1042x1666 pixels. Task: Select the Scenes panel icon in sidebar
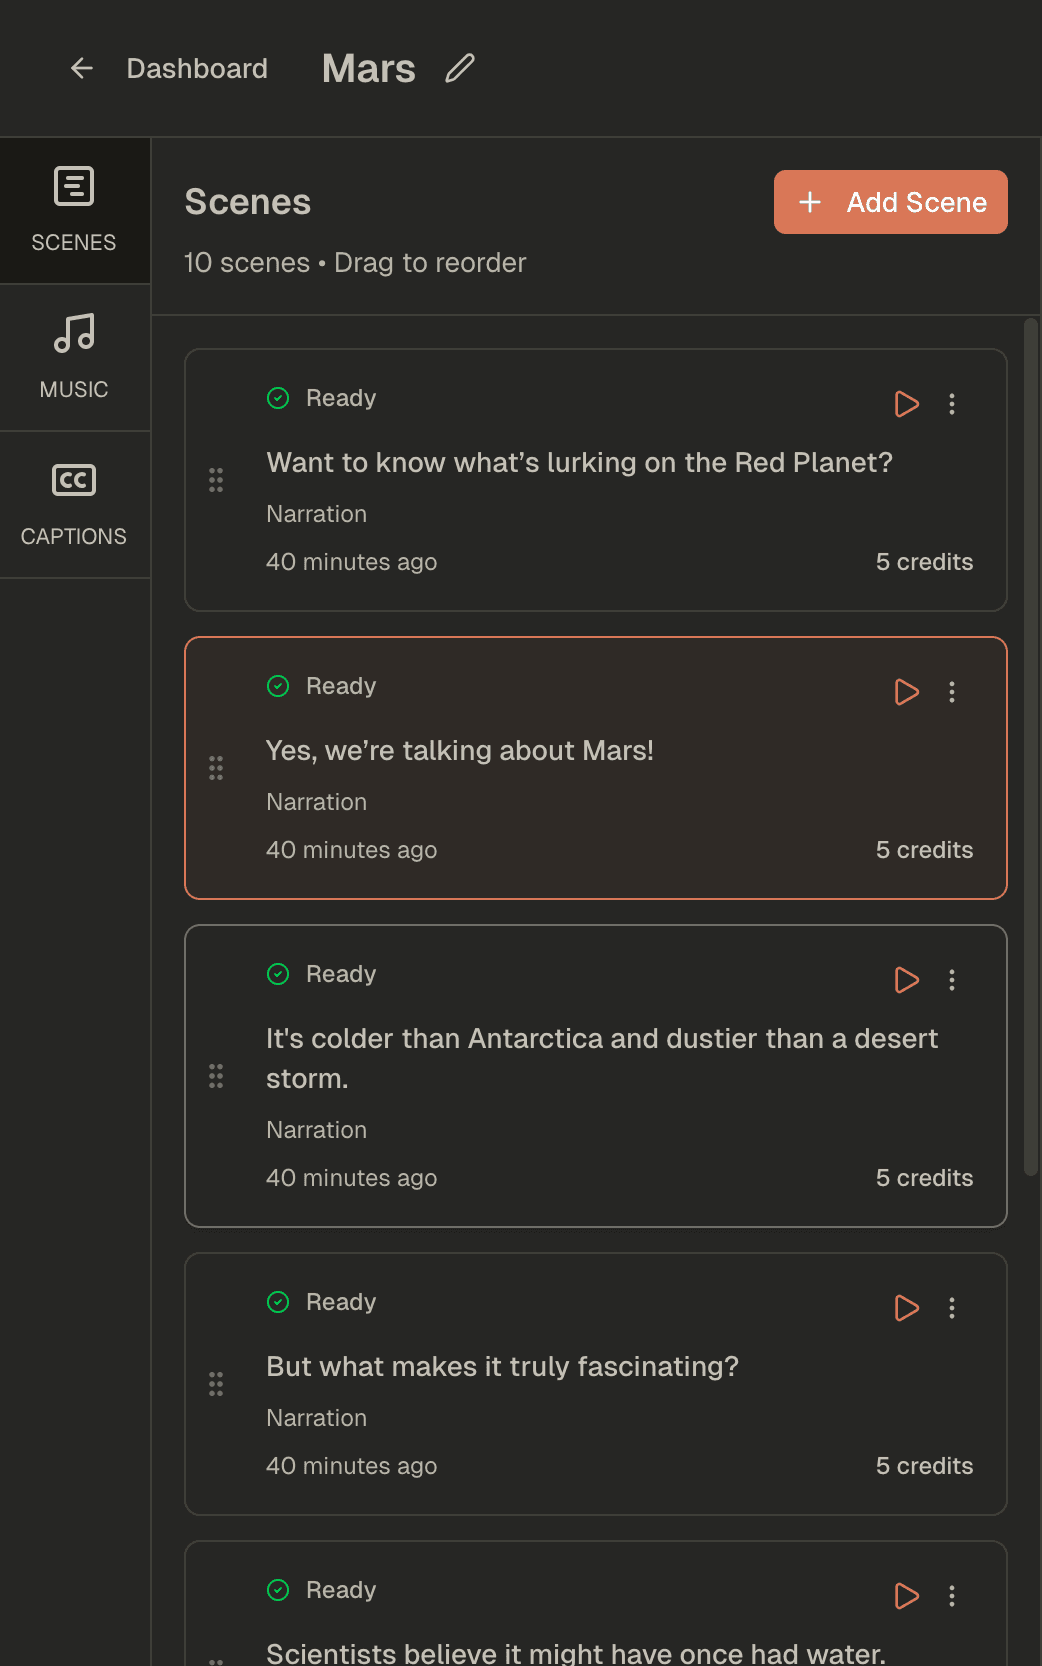(x=73, y=186)
